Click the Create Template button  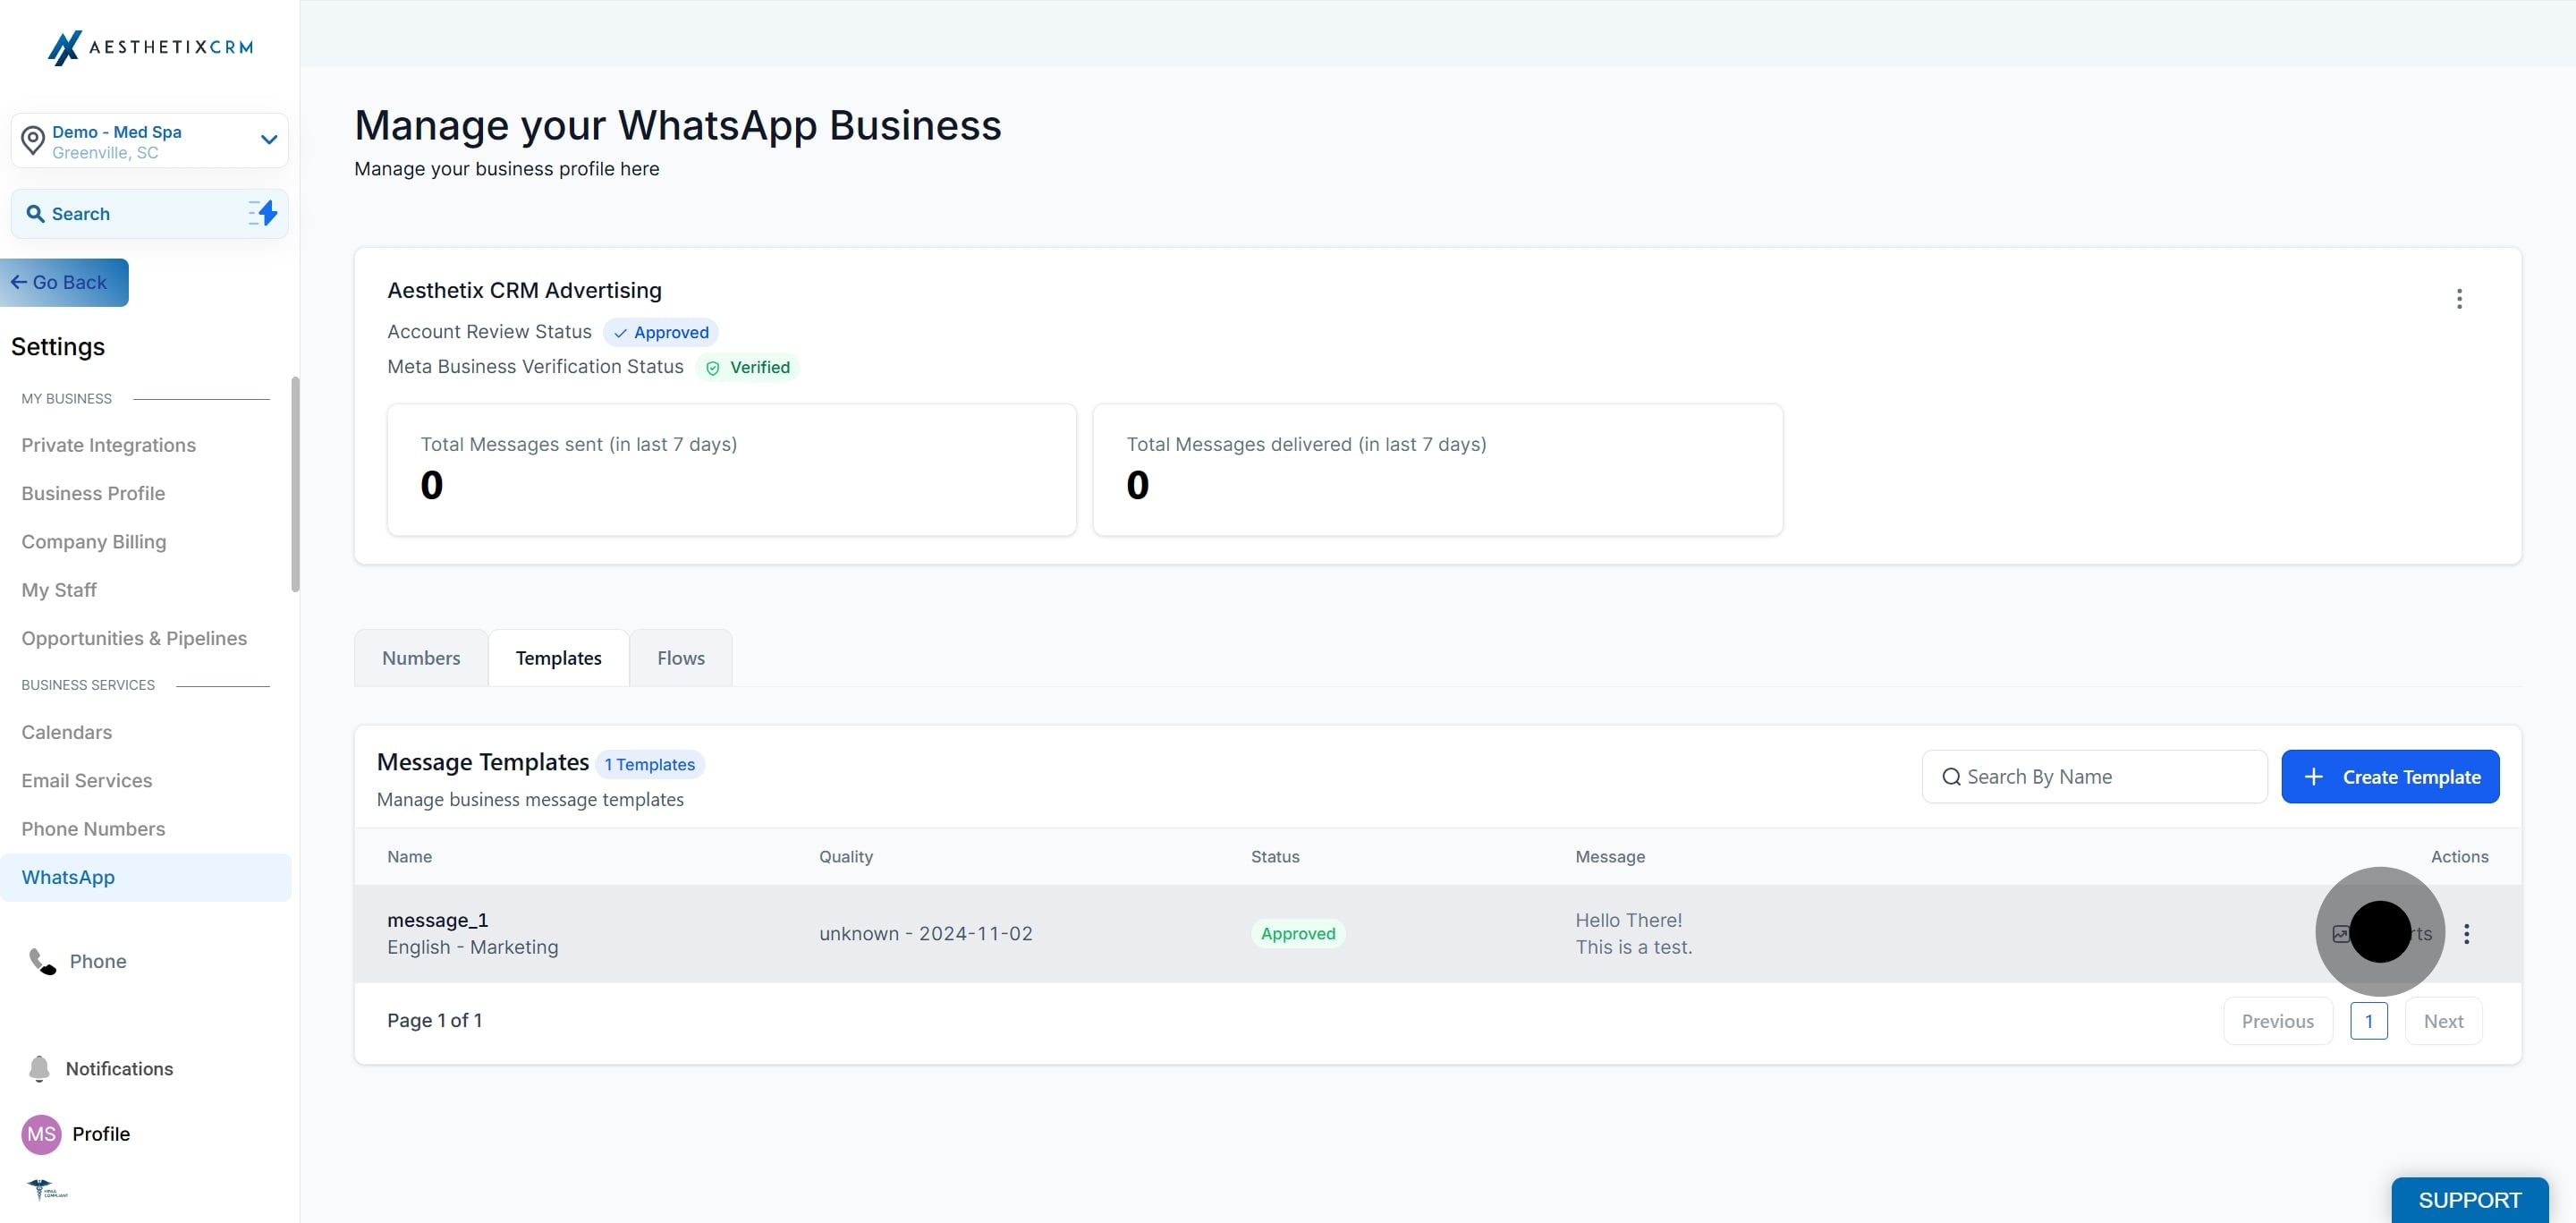click(x=2390, y=777)
